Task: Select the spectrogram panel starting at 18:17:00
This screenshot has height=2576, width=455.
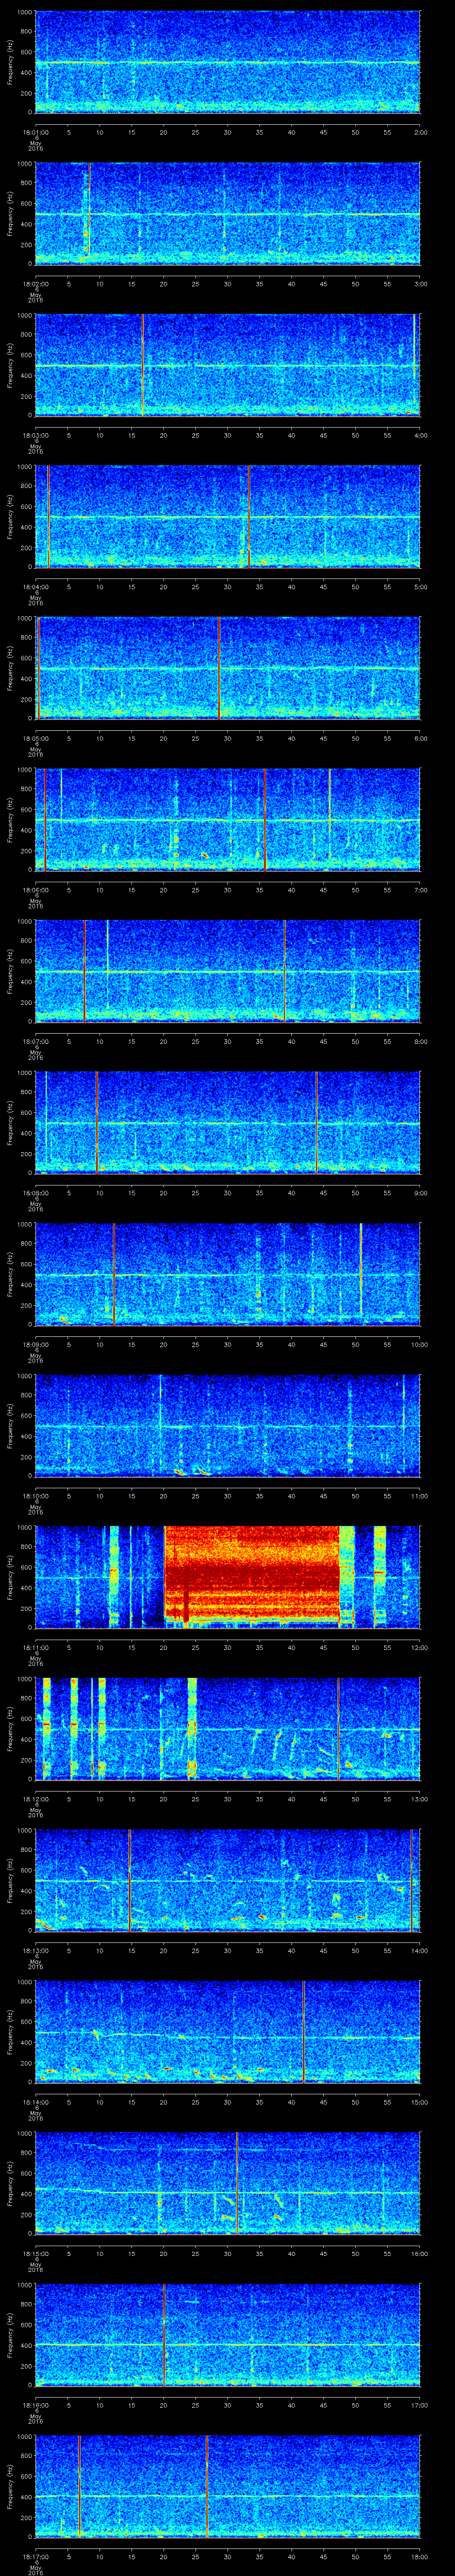Action: coord(227,2486)
